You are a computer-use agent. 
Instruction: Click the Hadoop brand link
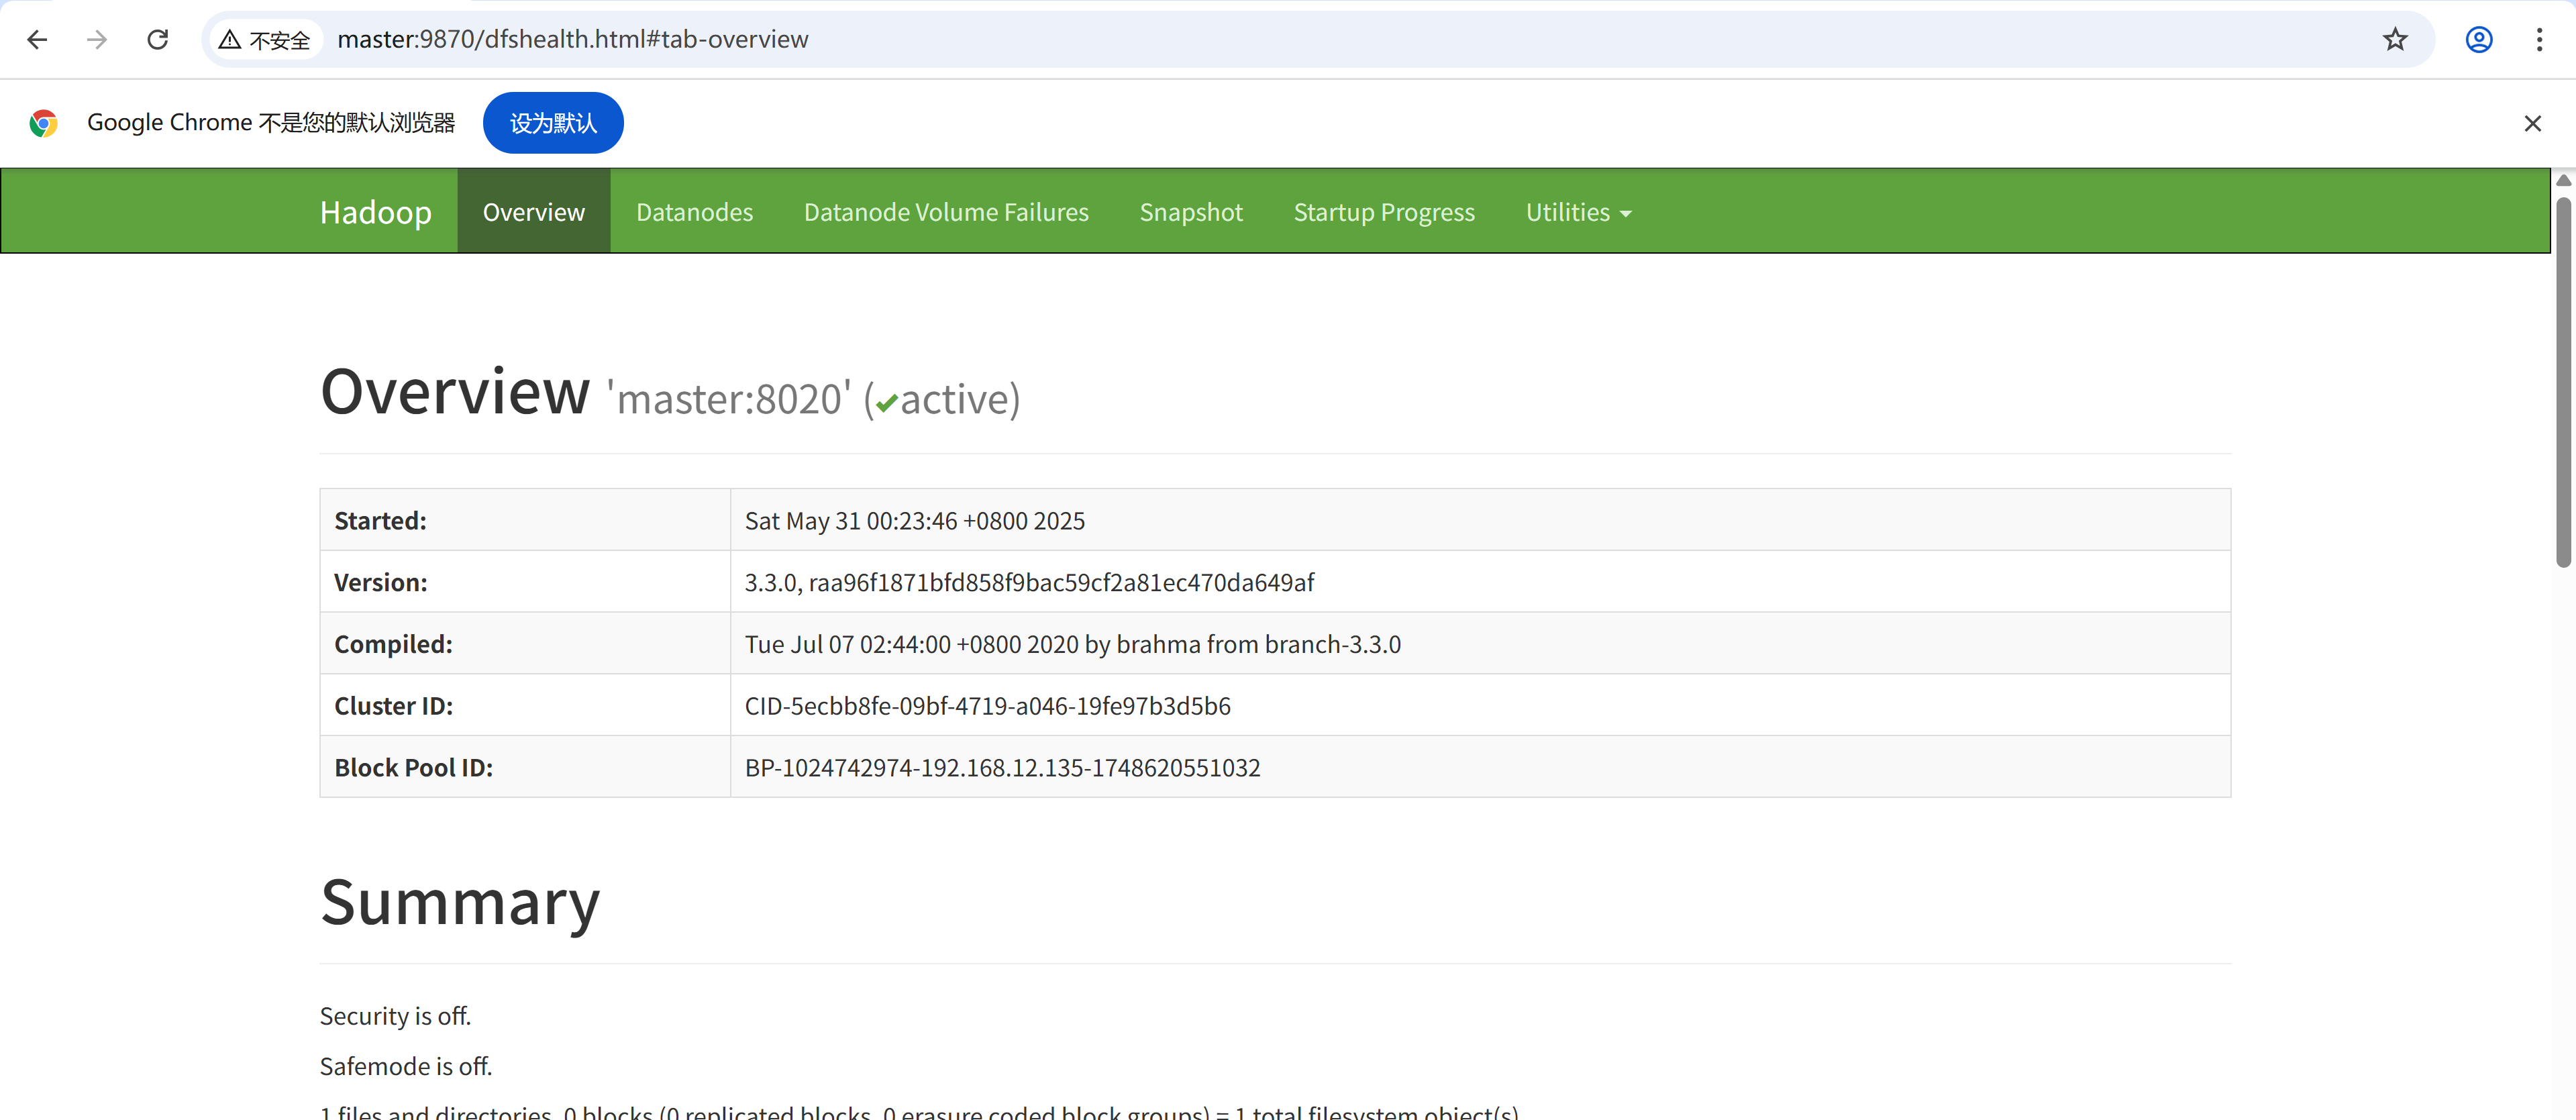tap(375, 212)
